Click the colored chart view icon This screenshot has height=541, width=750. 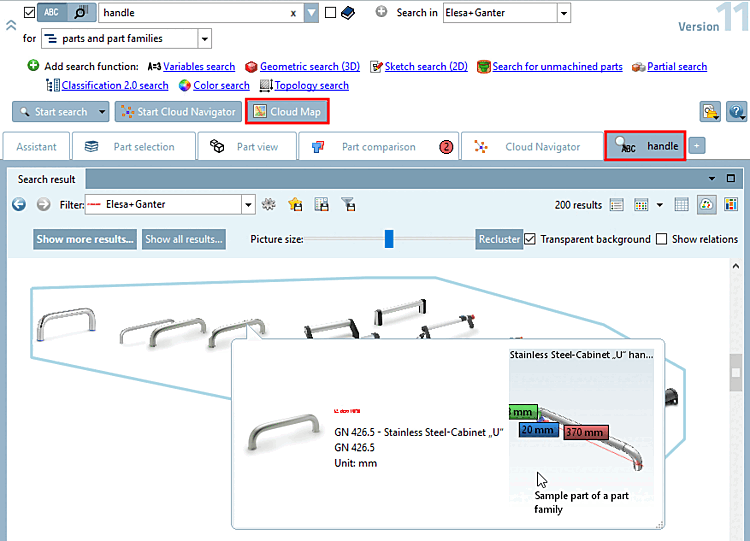731,205
